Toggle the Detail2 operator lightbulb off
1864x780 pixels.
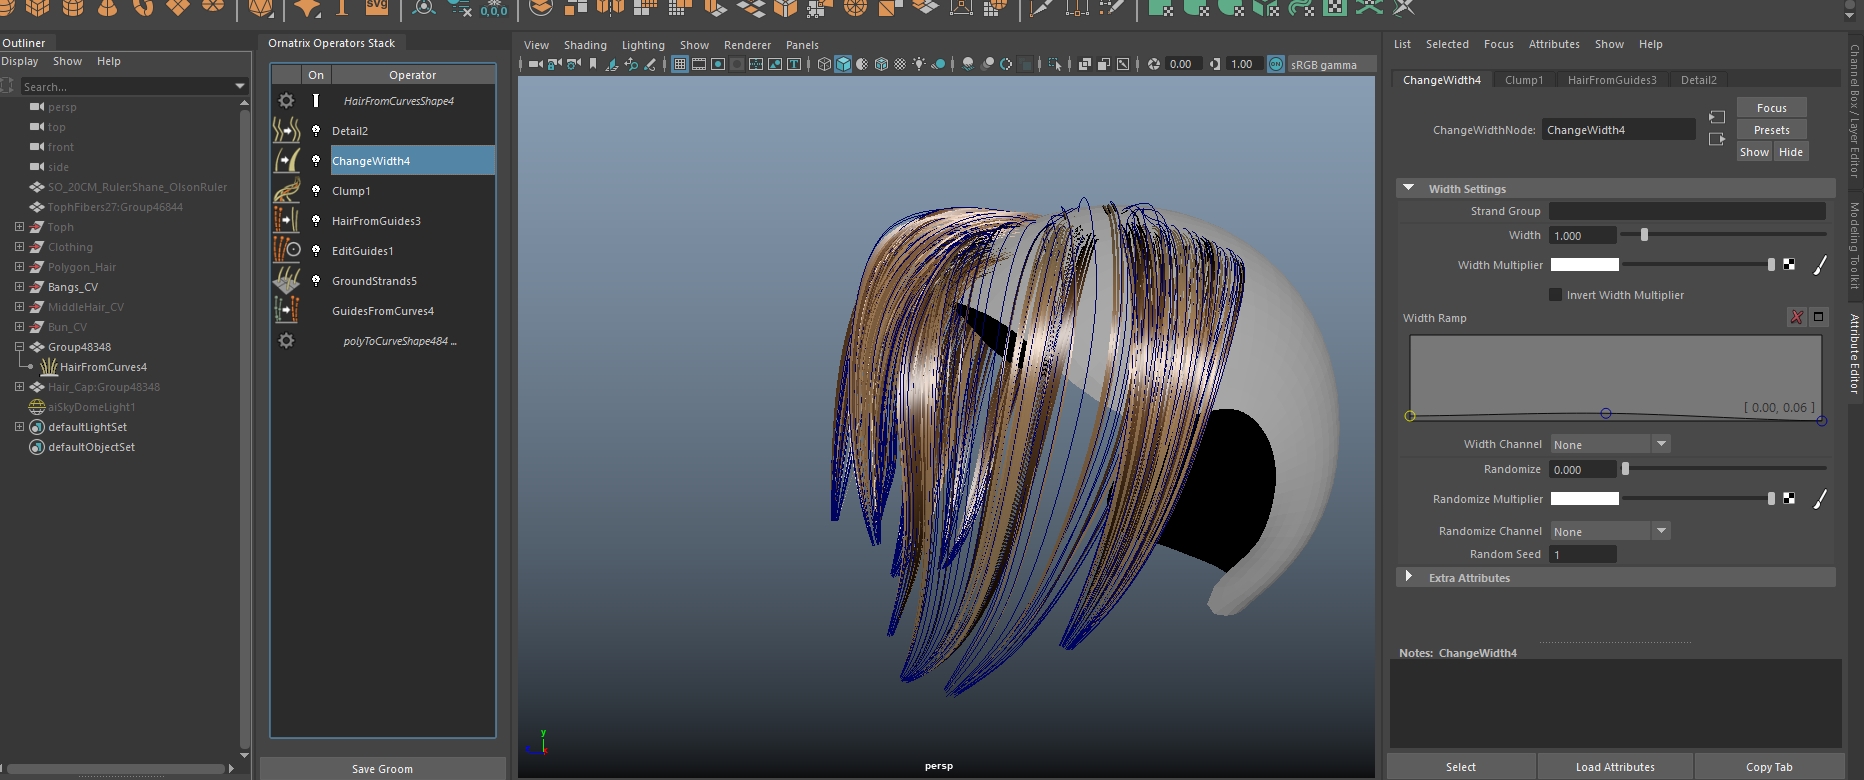click(x=316, y=130)
